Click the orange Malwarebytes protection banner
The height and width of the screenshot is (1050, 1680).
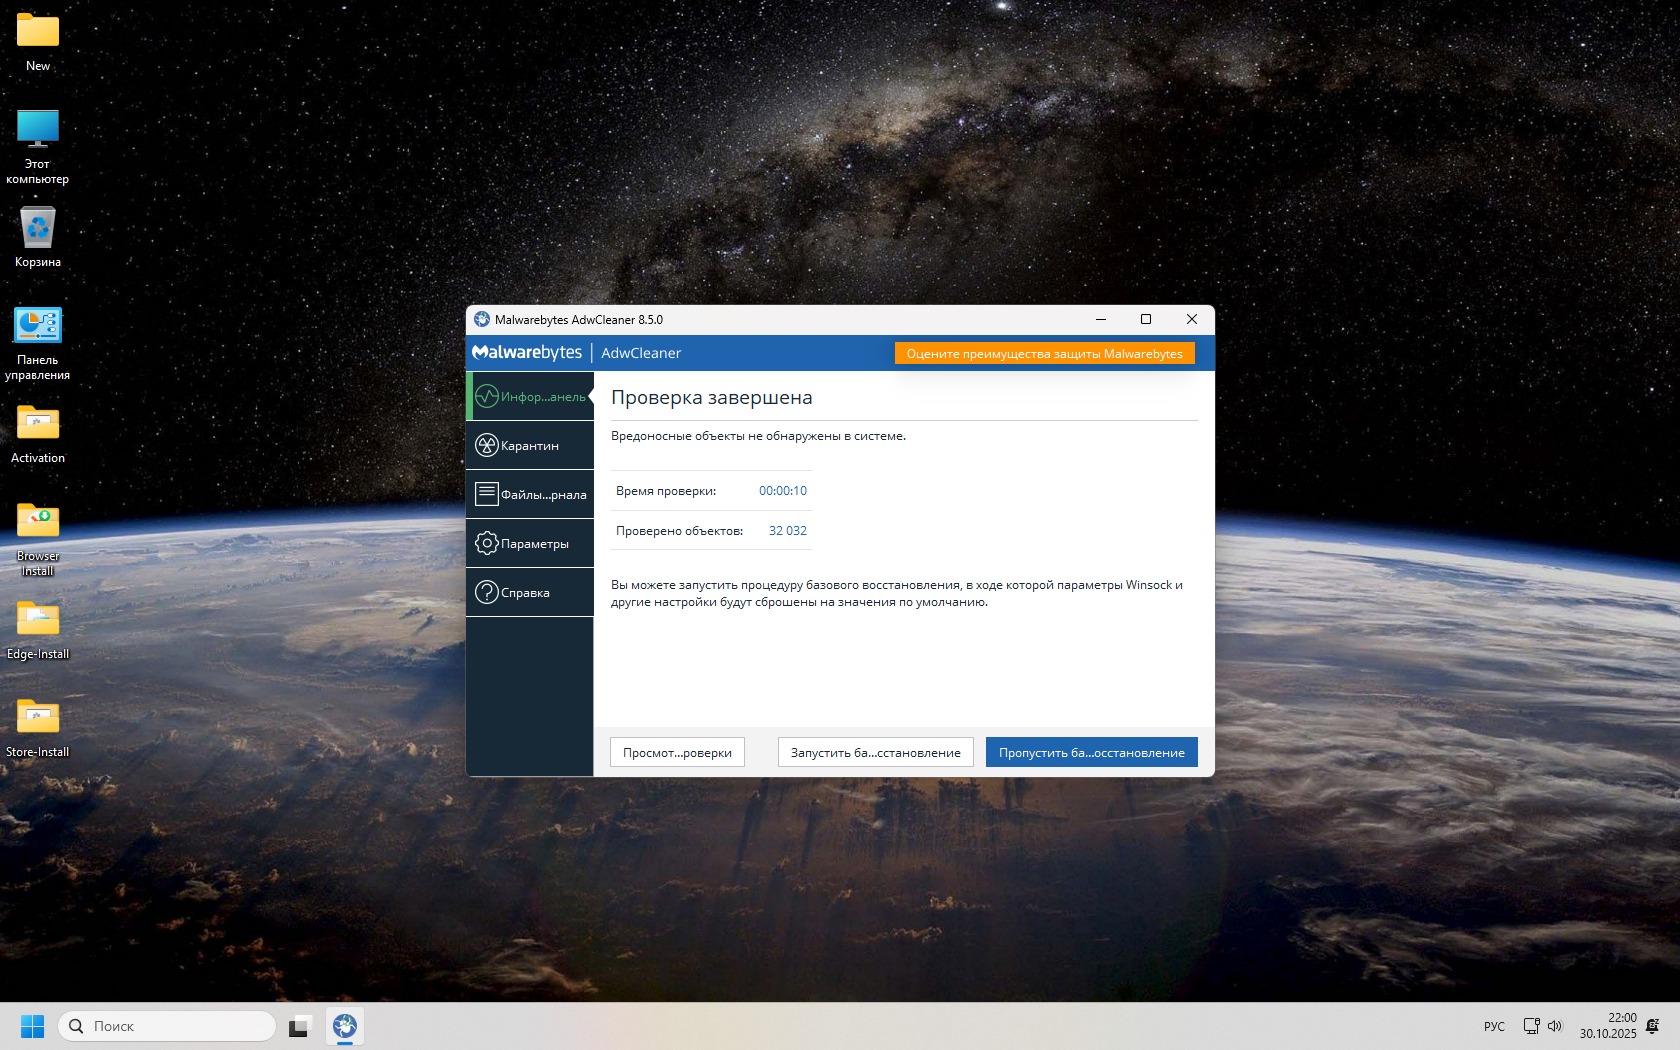(x=1044, y=354)
